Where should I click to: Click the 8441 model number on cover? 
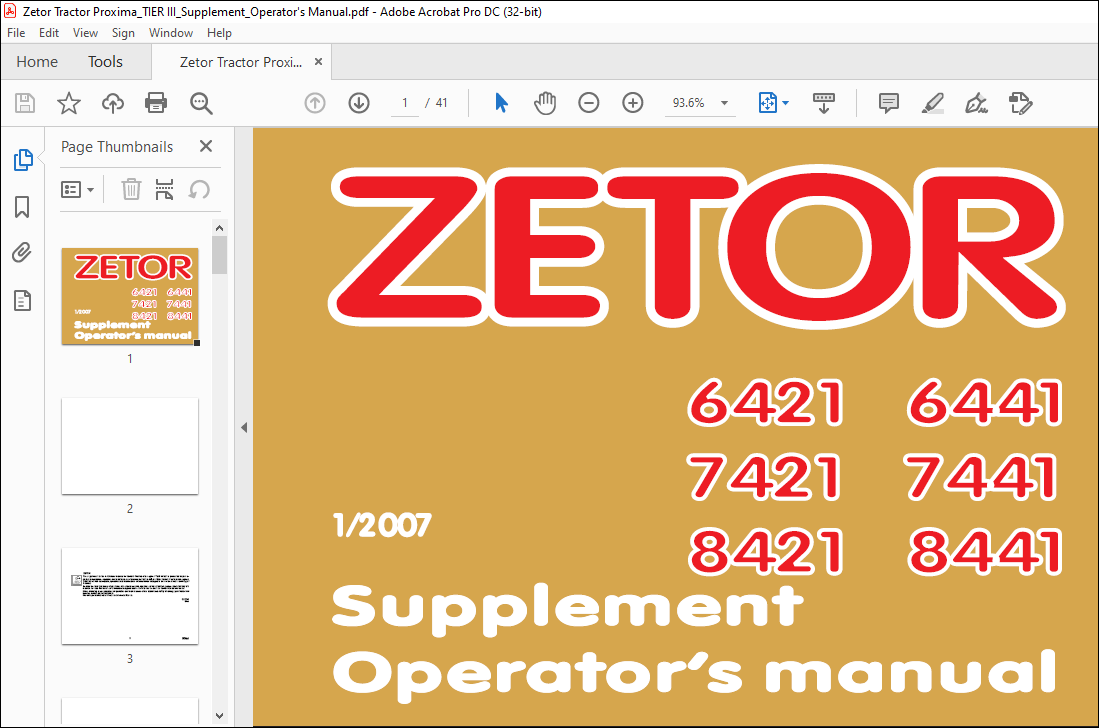pos(985,551)
